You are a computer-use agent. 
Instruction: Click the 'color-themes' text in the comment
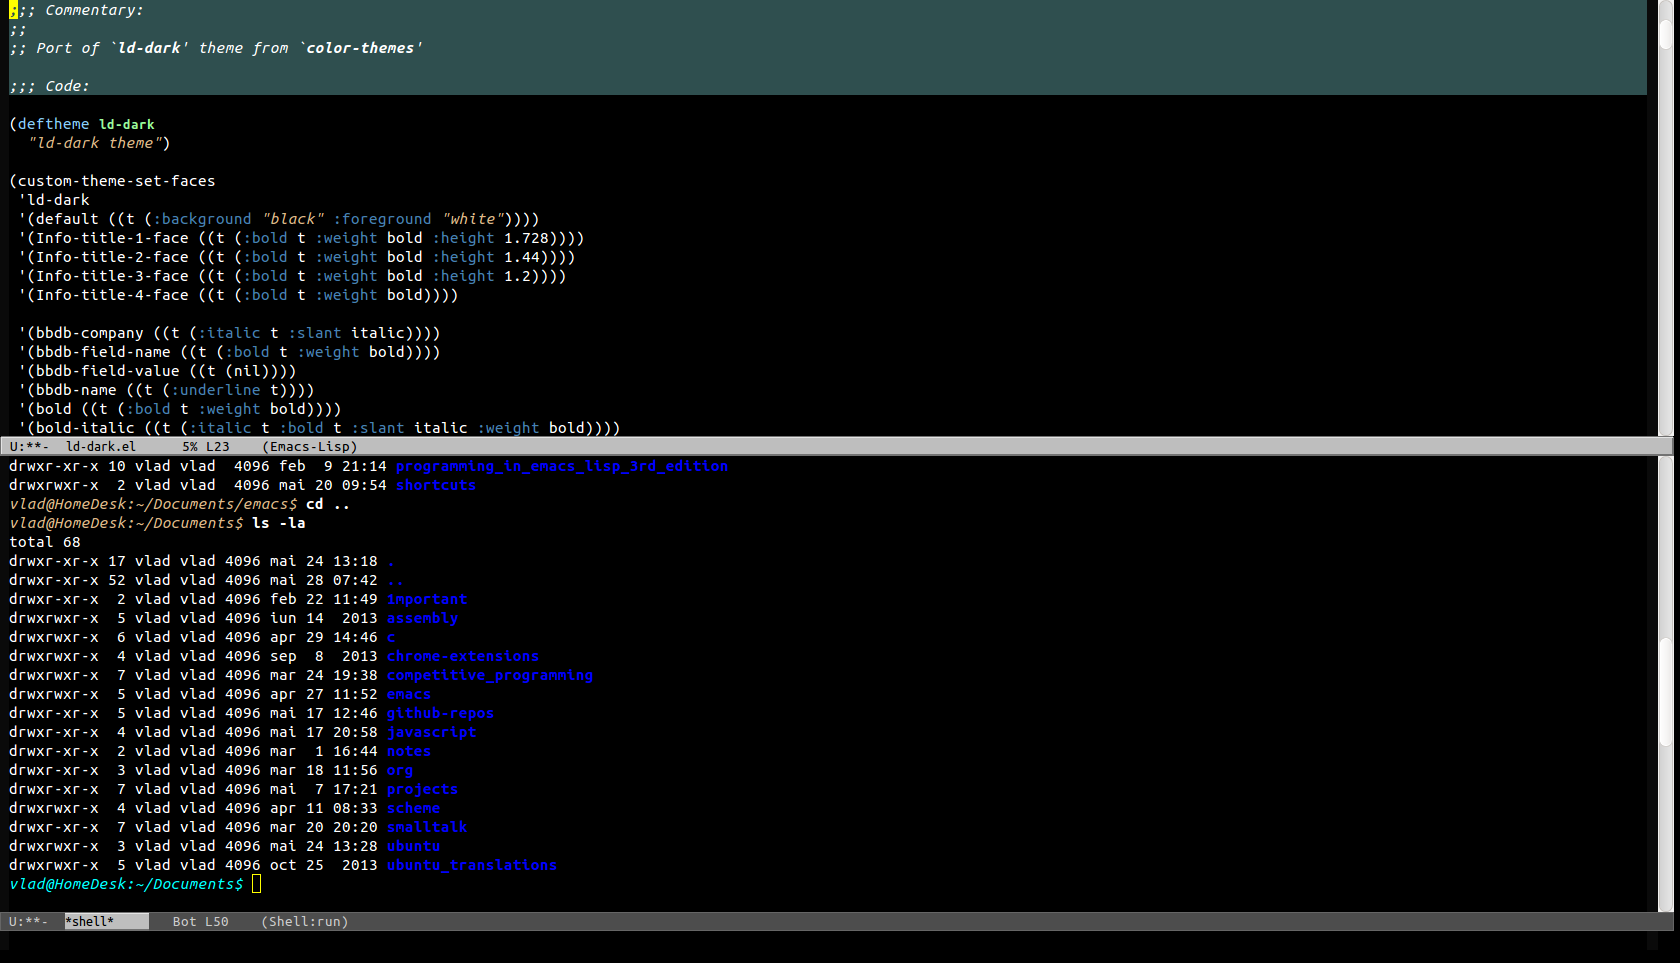[x=360, y=48]
